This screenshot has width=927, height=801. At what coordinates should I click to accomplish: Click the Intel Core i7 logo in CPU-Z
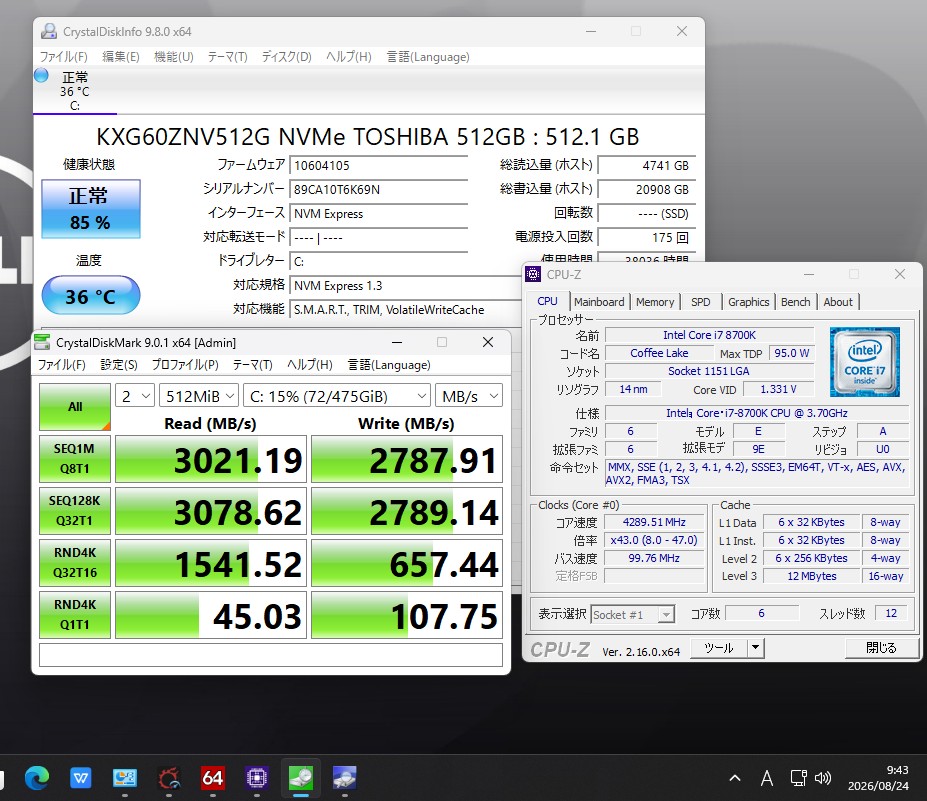click(x=864, y=361)
